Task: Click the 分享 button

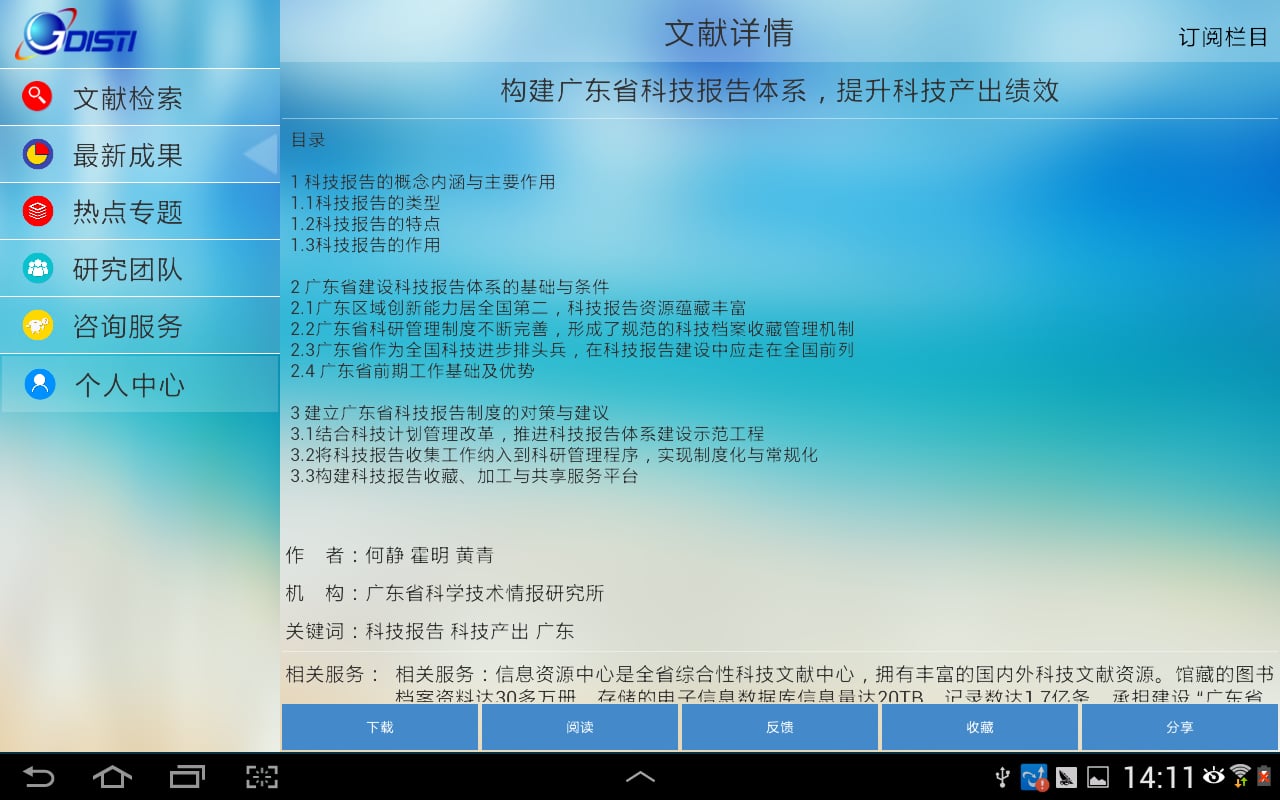Action: pyautogui.click(x=1180, y=727)
